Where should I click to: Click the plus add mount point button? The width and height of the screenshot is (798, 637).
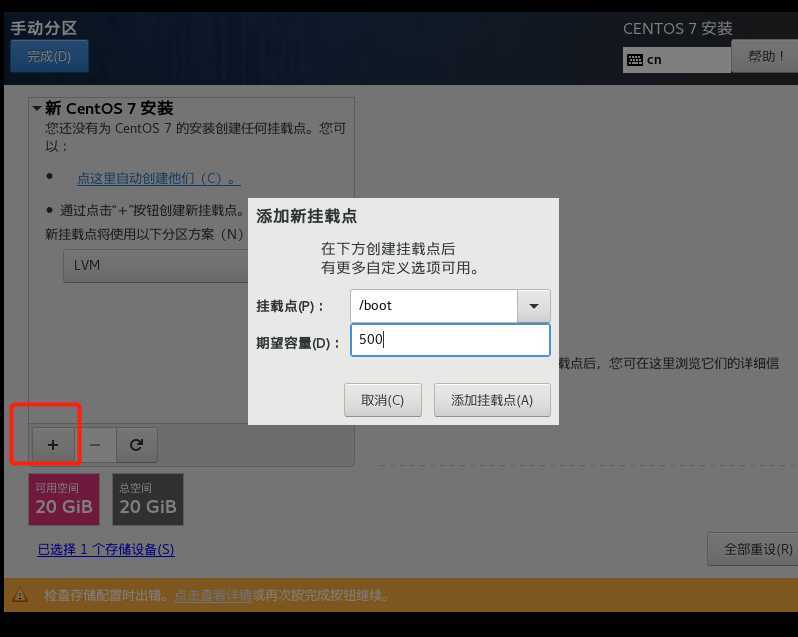point(53,445)
